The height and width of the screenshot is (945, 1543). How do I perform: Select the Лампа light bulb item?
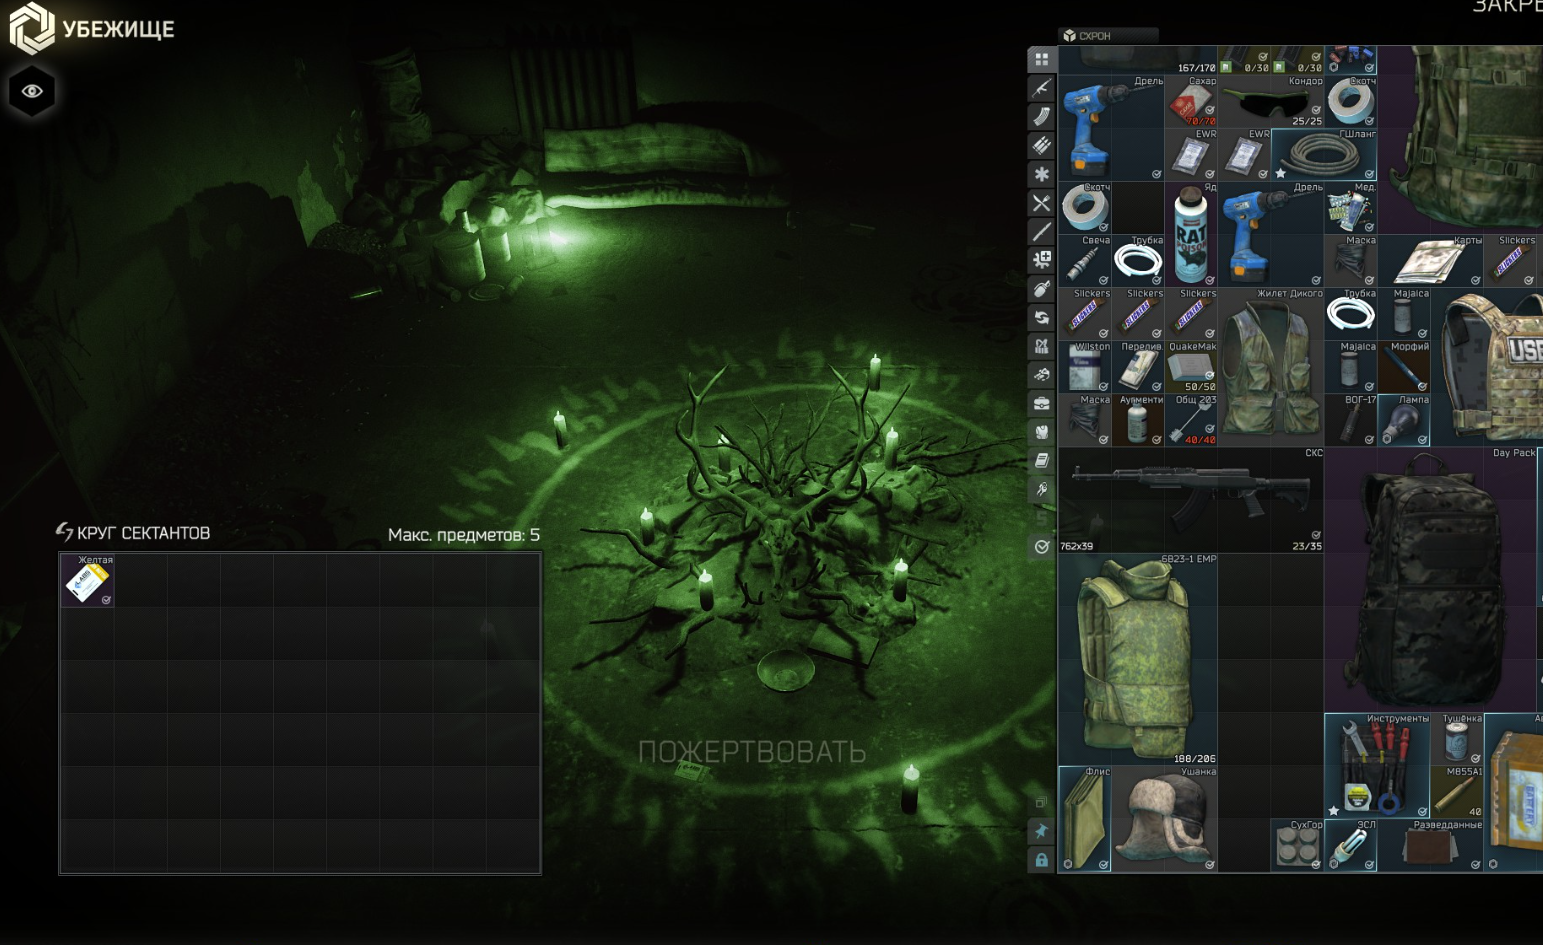point(1403,419)
